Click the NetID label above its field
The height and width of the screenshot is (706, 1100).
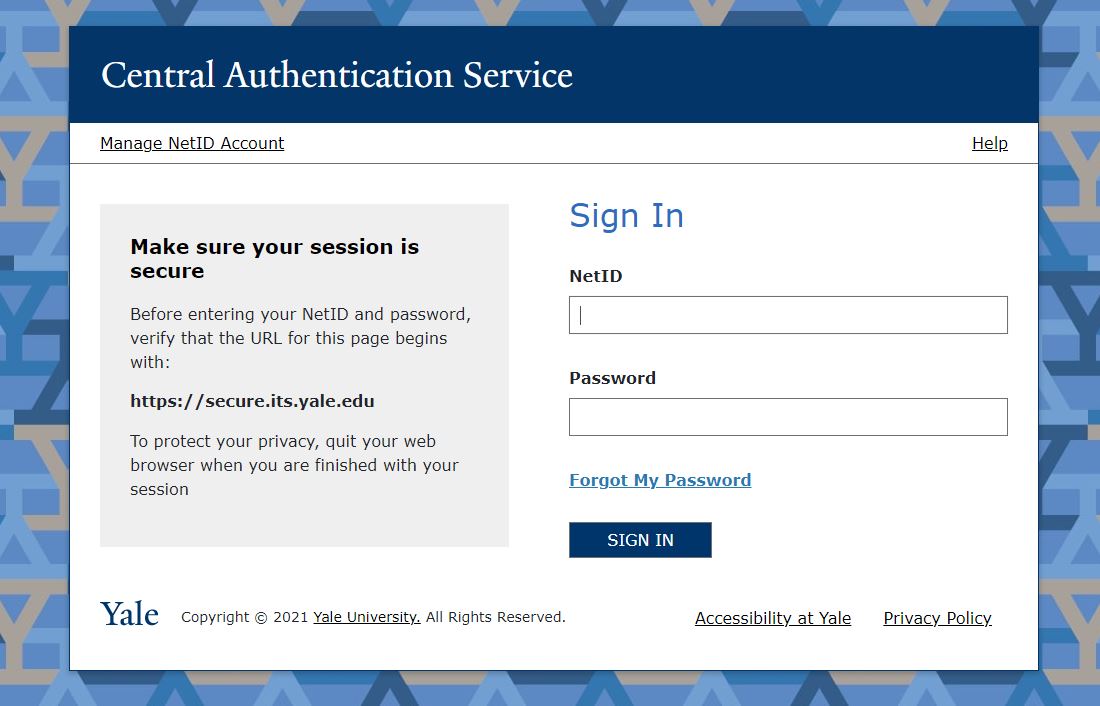tap(595, 276)
